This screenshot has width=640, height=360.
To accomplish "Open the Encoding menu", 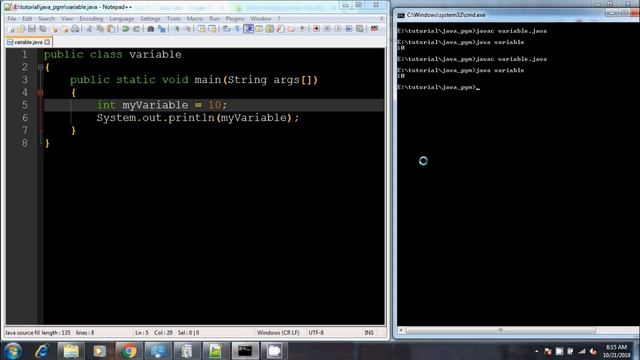I will [91, 19].
